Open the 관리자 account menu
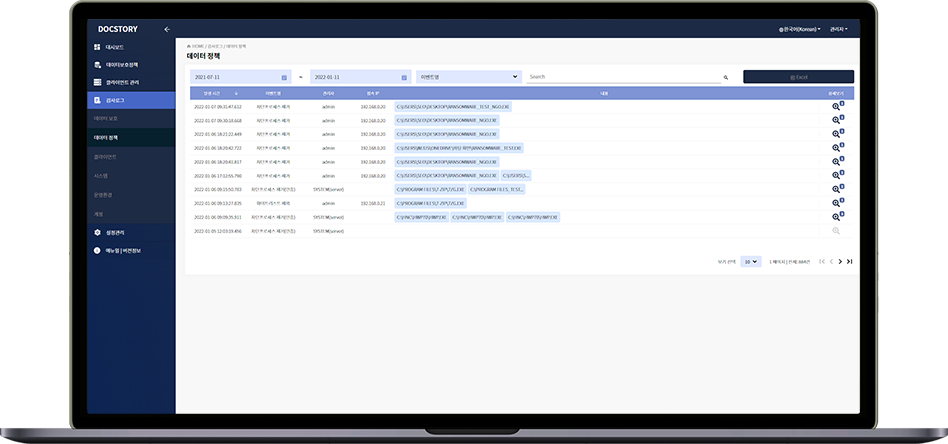The height and width of the screenshot is (444, 948). pos(838,29)
